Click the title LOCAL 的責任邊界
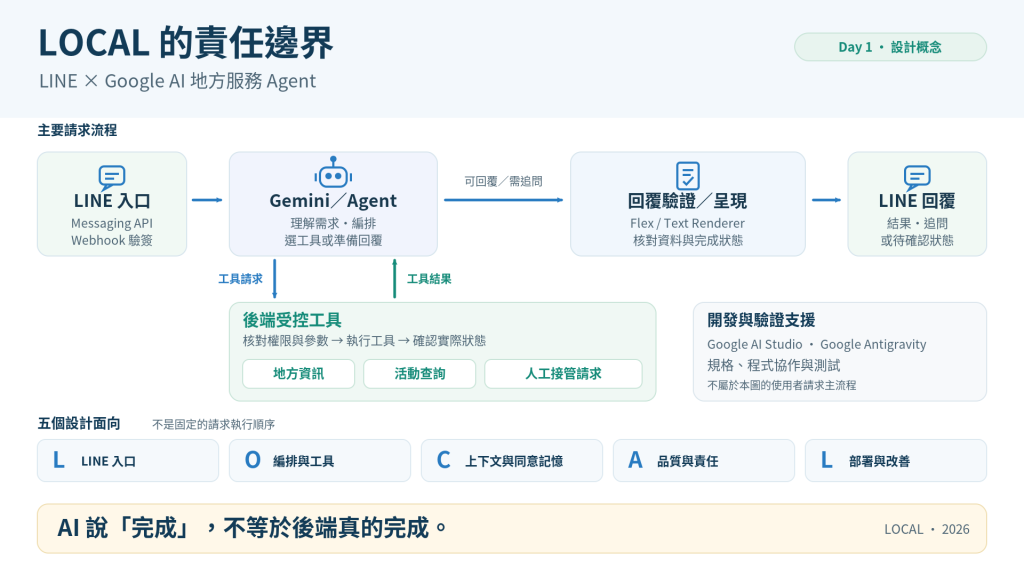The width and height of the screenshot is (1024, 576). [x=186, y=42]
